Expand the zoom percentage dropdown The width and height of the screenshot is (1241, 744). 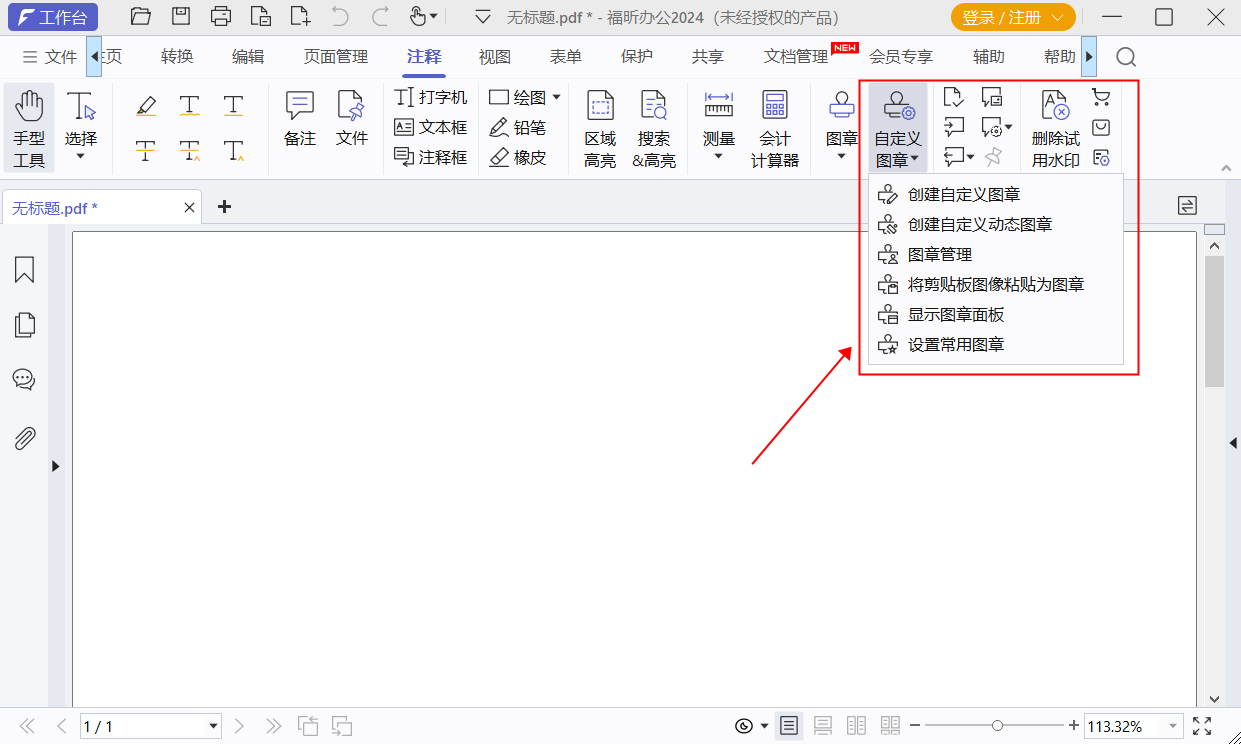pos(1173,726)
